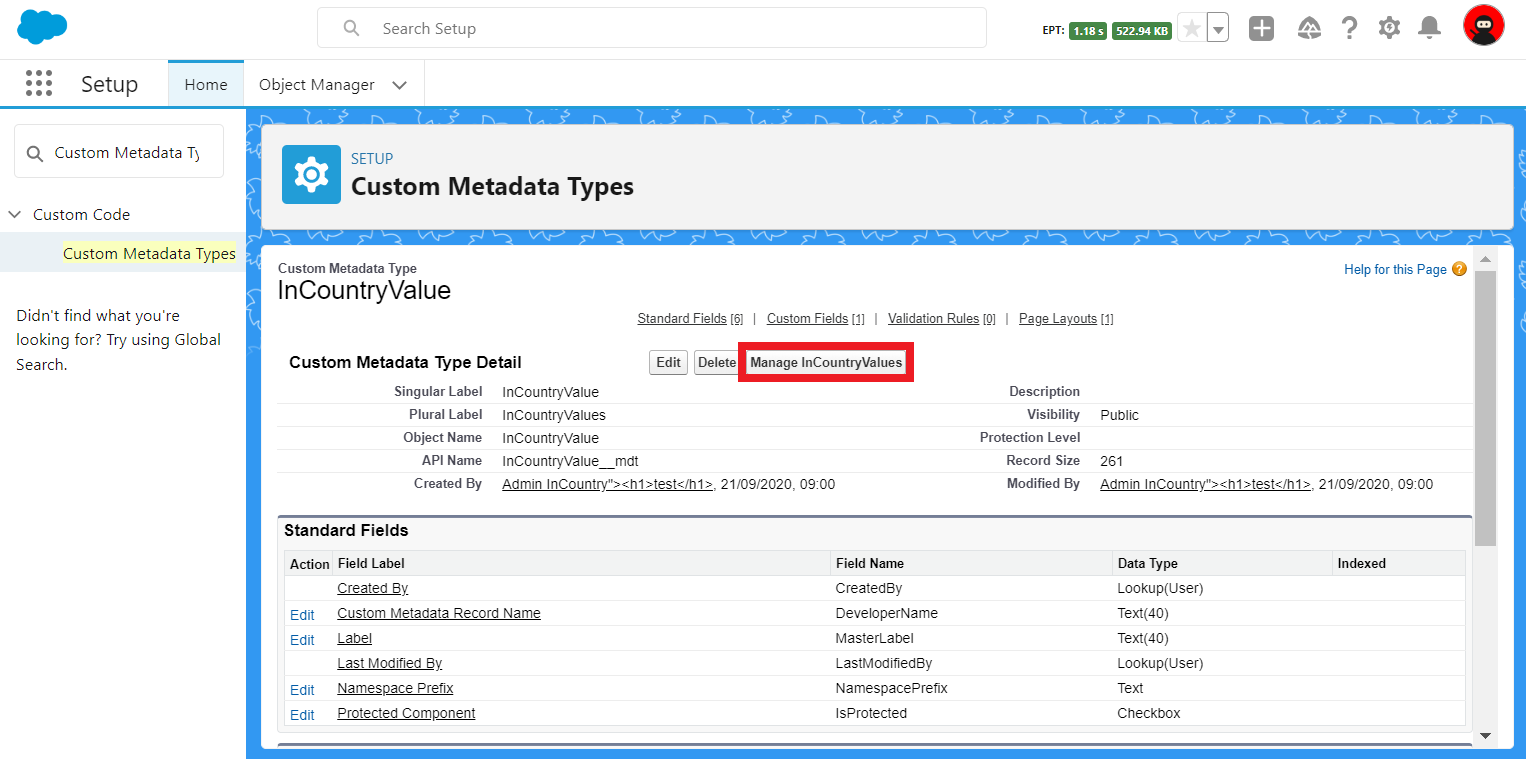Click the Salesforce cloud logo
The width and height of the screenshot is (1526, 759).
[x=42, y=27]
